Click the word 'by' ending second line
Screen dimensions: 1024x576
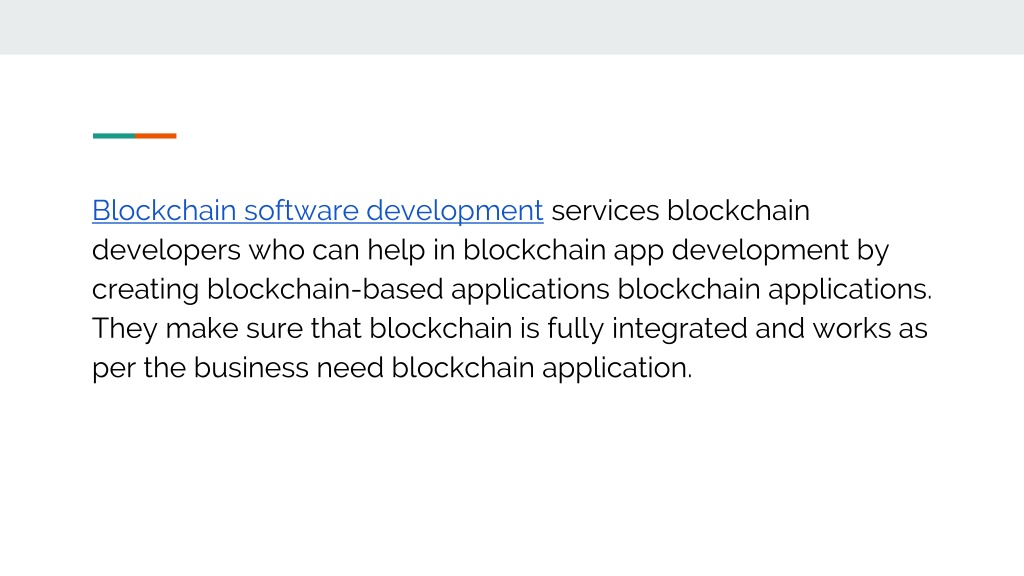(873, 250)
